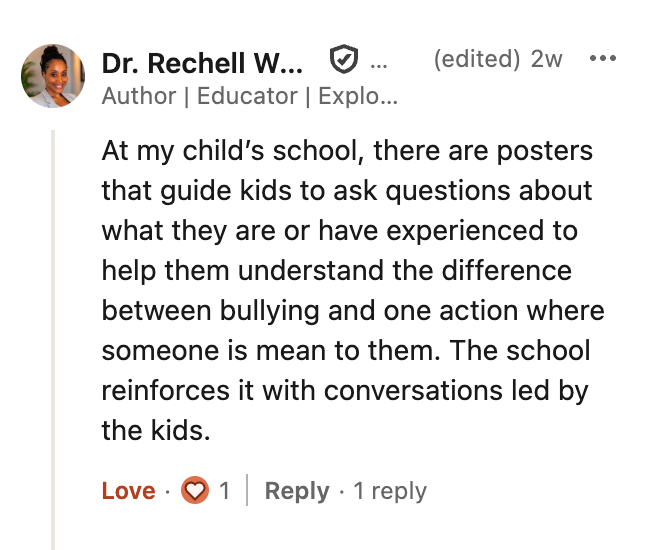This screenshot has height=550, width=666.
Task: Click the divider between reactions and Reply
Action: (x=247, y=490)
